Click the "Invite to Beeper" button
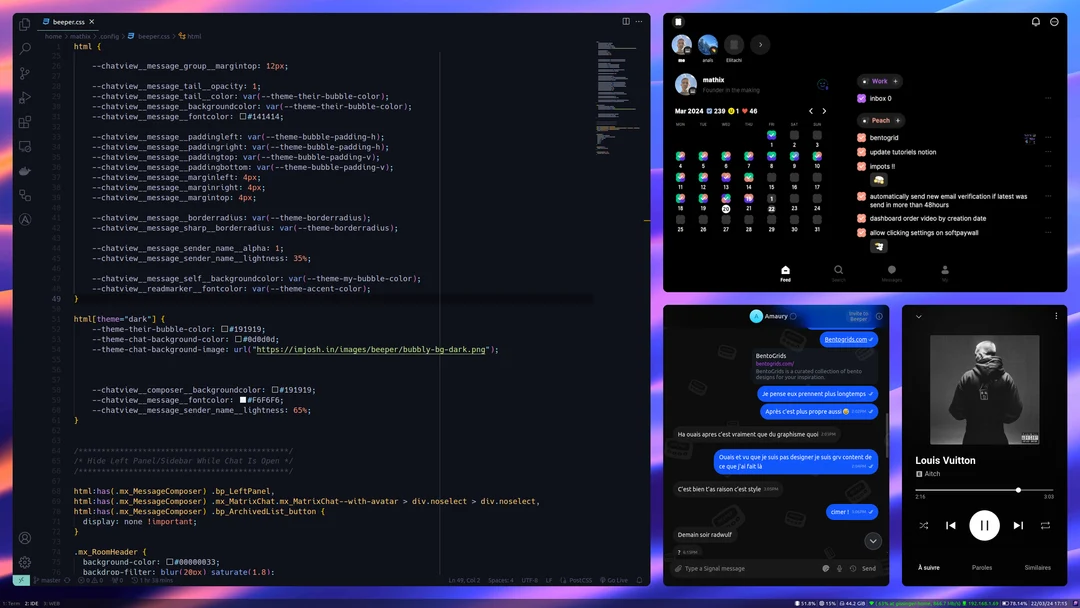The image size is (1080, 608). [858, 316]
